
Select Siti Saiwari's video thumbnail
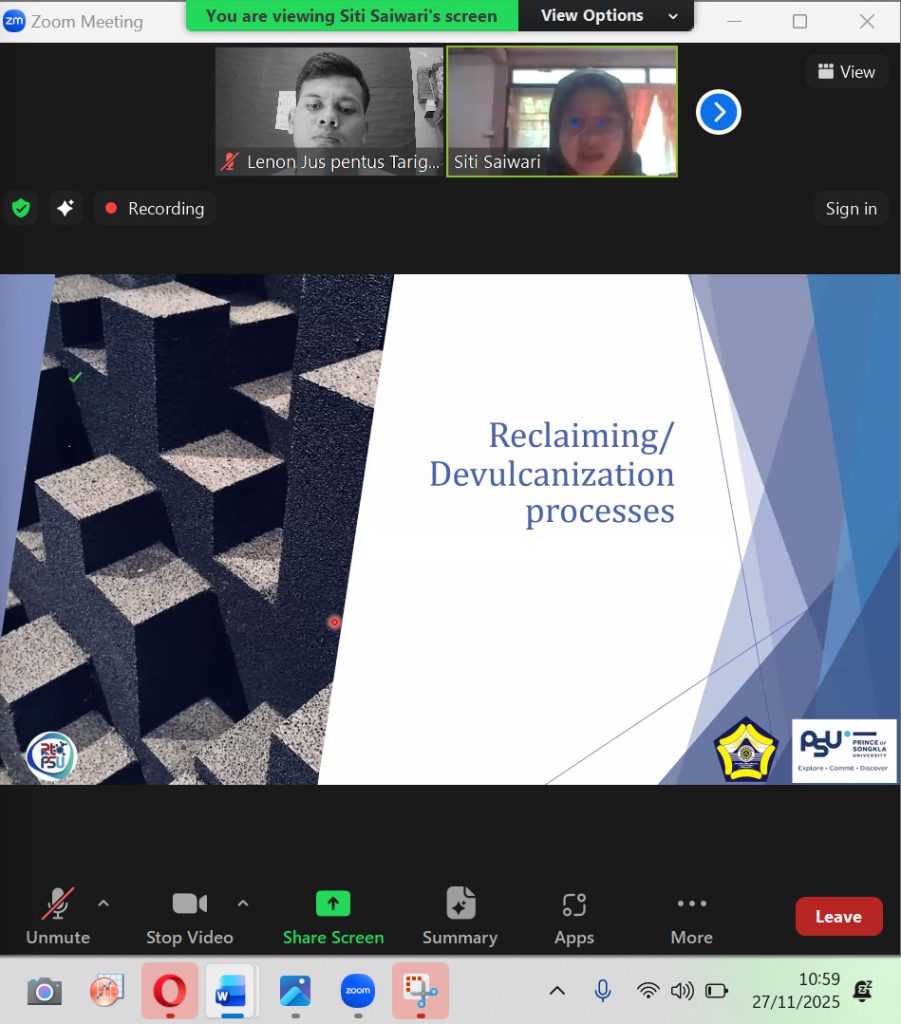(x=562, y=111)
